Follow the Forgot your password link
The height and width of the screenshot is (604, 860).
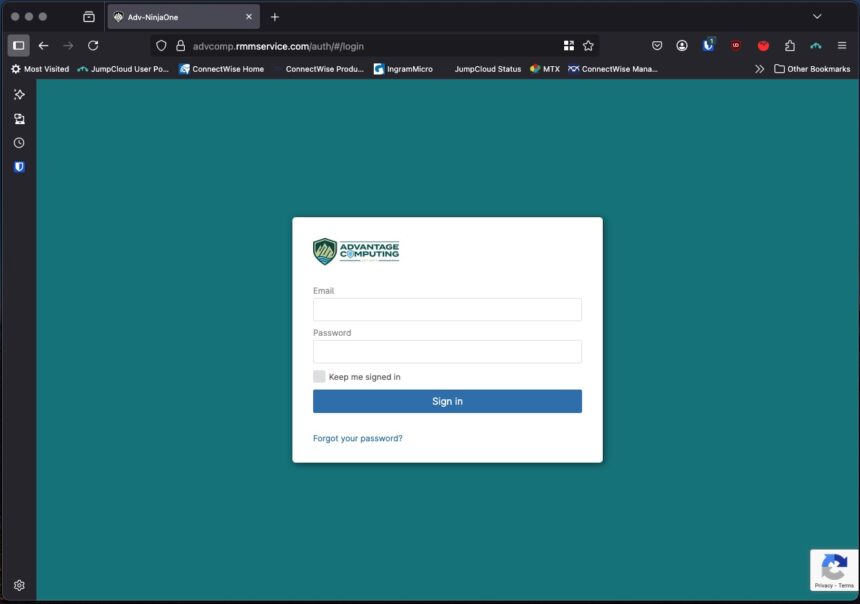[358, 438]
